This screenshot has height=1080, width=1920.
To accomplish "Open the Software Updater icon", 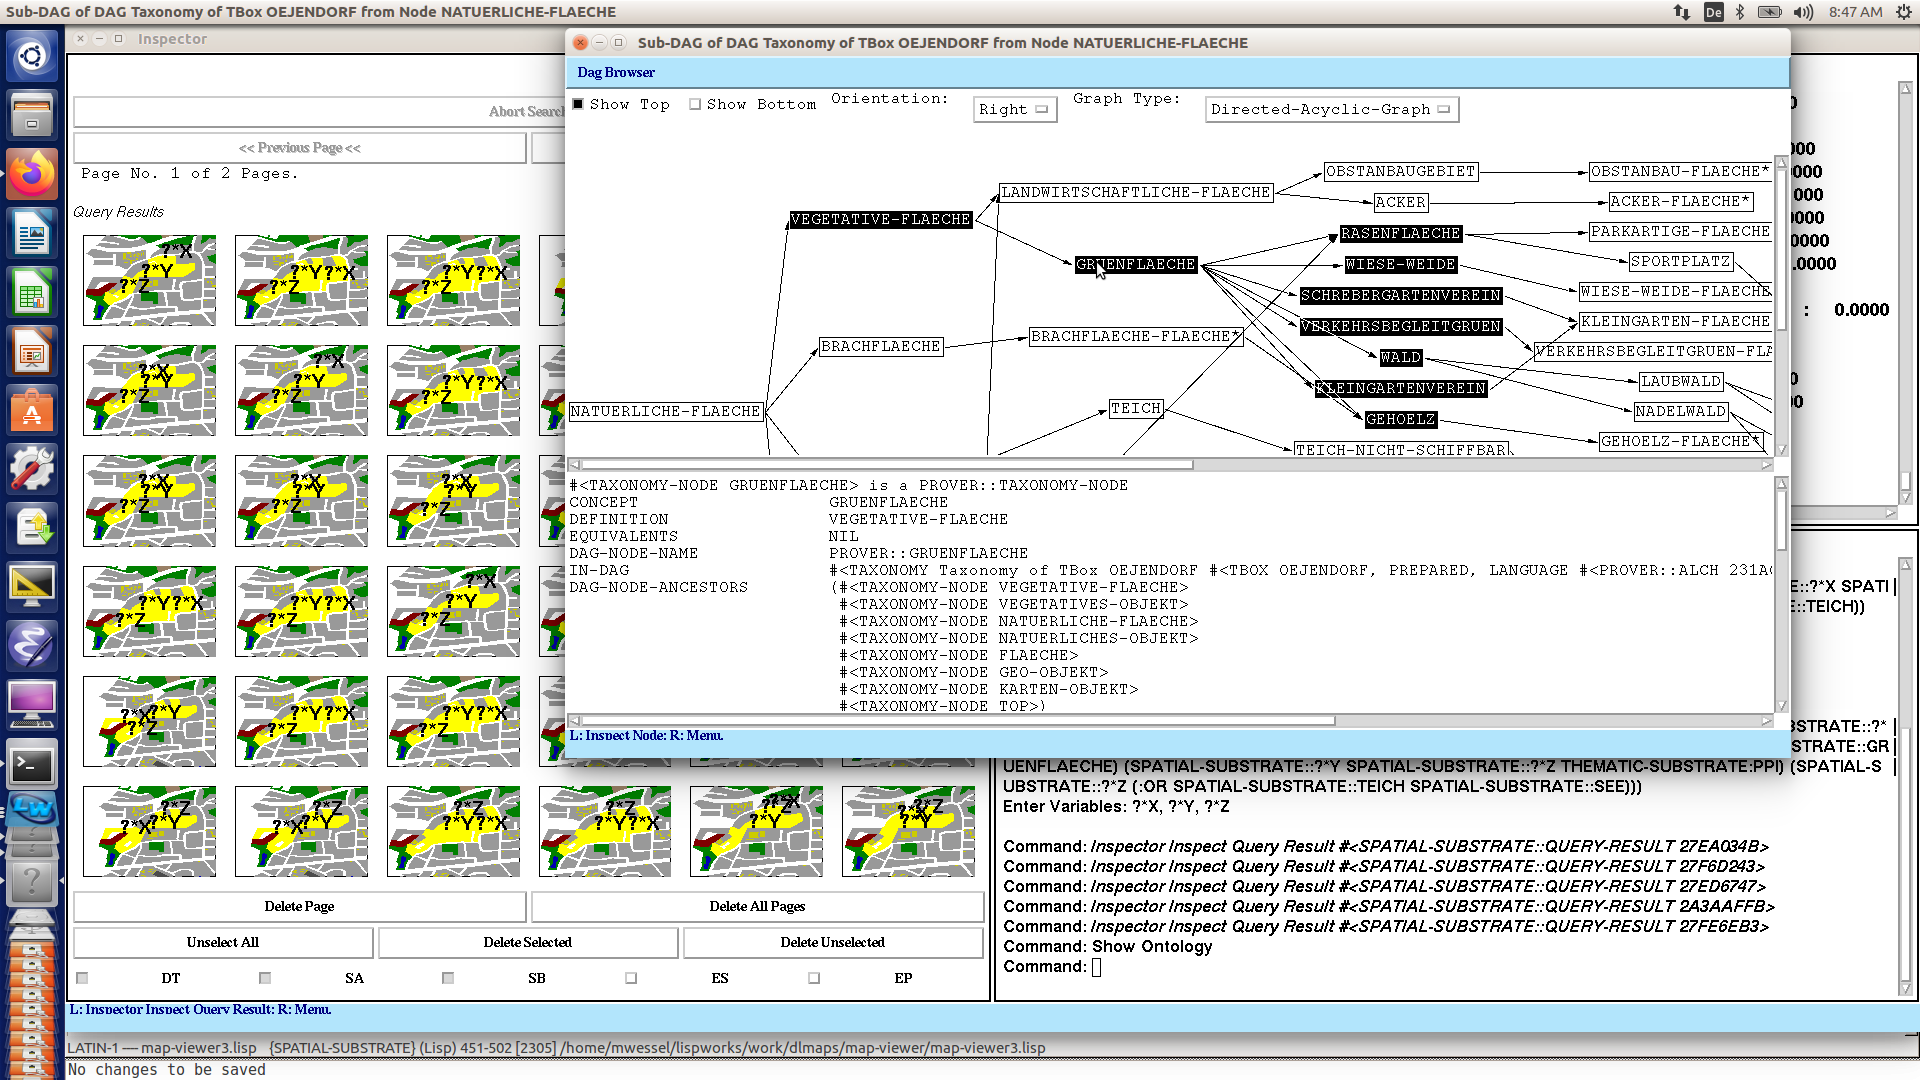I will click(x=32, y=527).
